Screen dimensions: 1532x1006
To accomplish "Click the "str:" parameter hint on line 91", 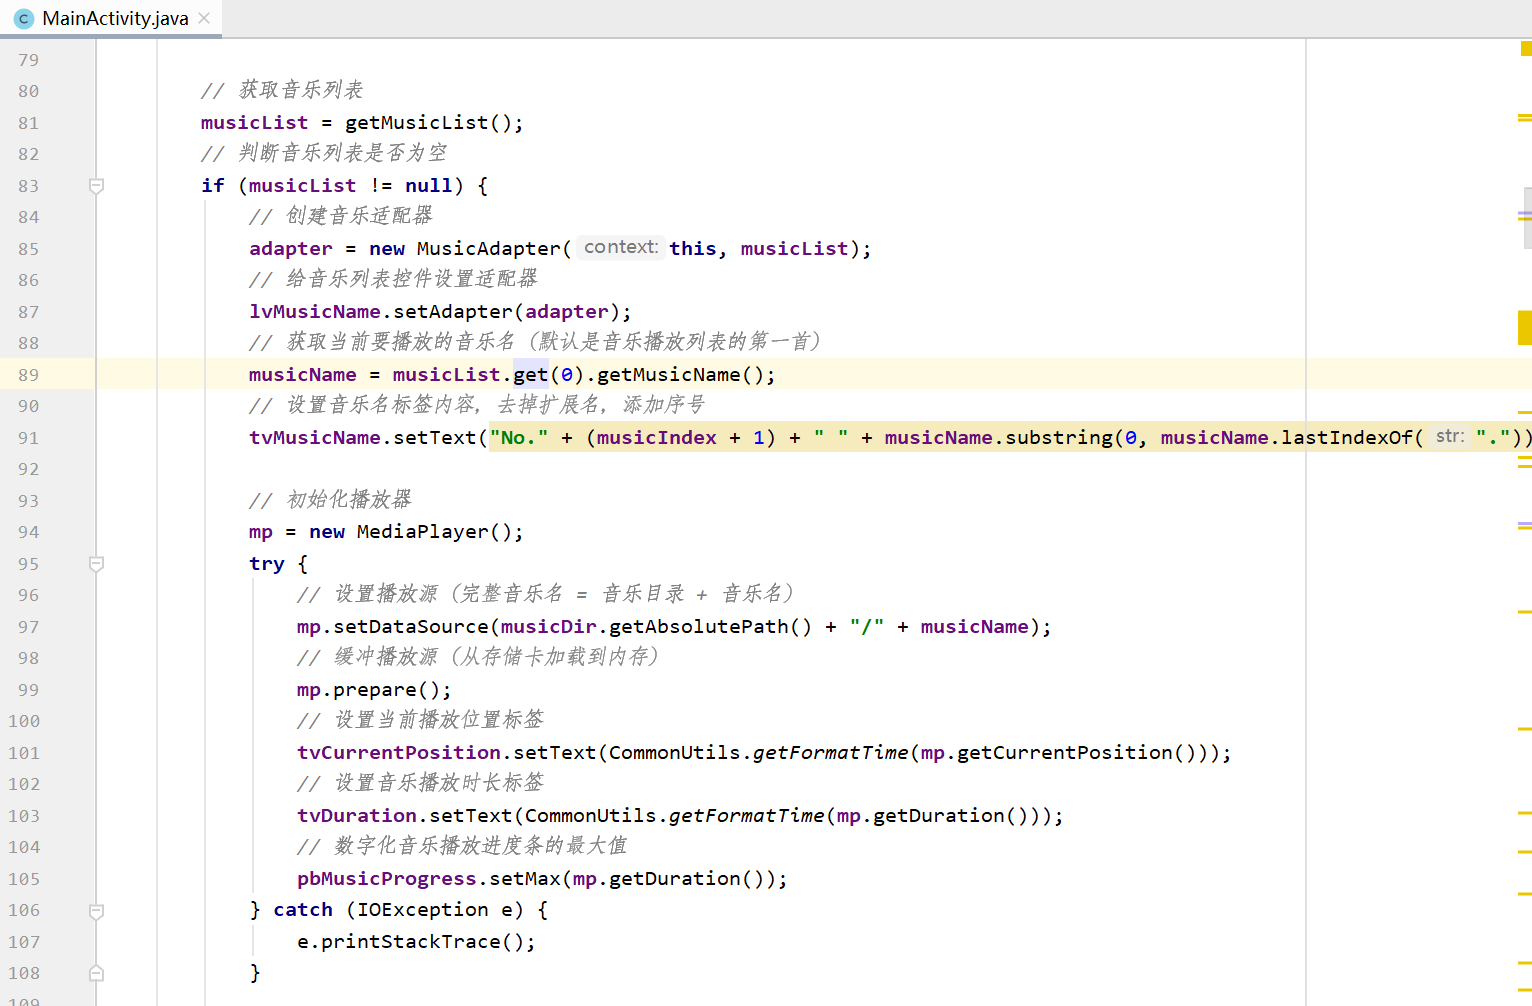I will 1450,436.
